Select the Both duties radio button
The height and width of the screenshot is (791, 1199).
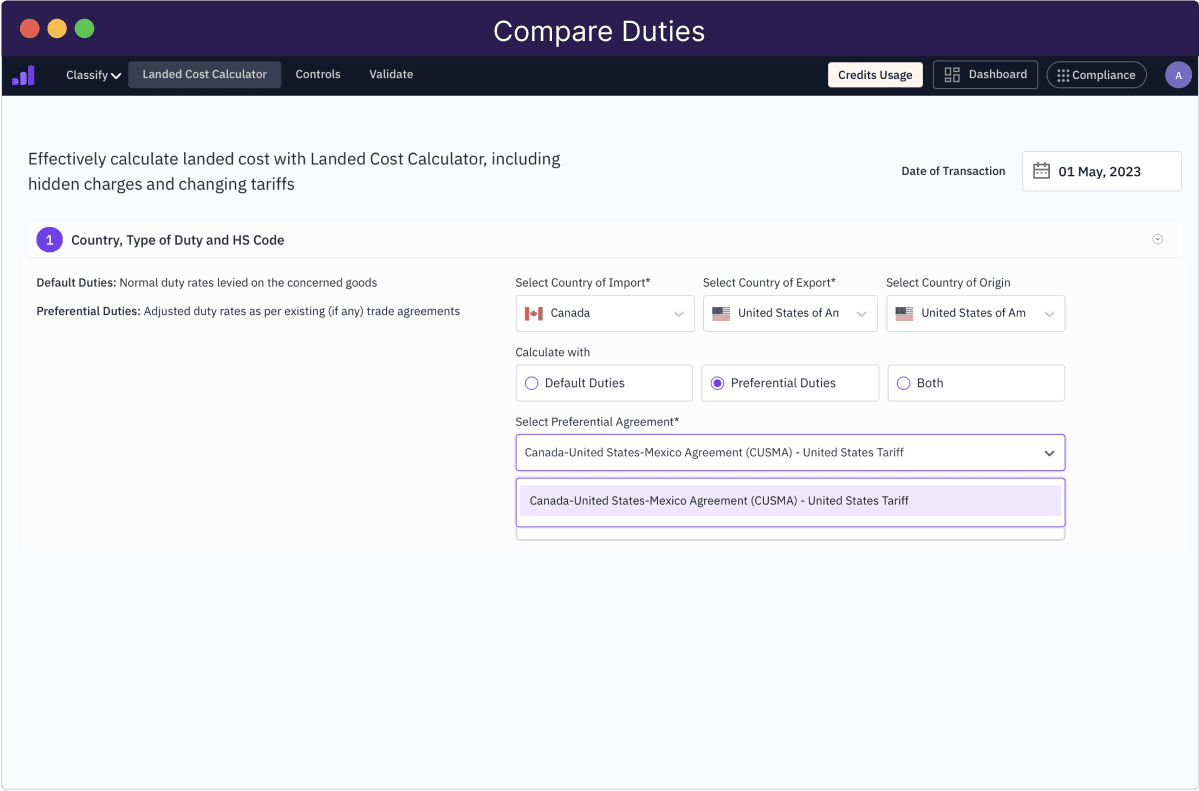tap(903, 383)
